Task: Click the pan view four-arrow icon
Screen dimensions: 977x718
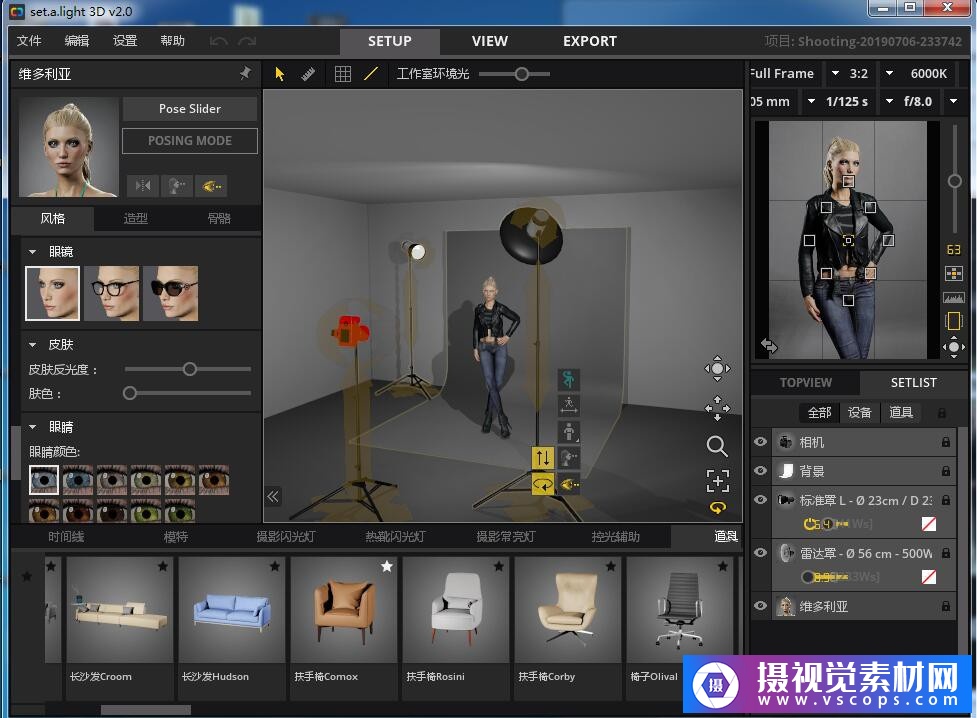Action: 717,408
